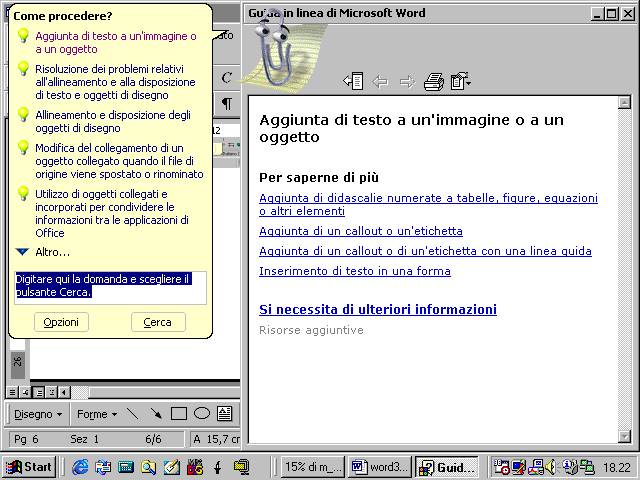The width and height of the screenshot is (640, 480).
Task: Switch to Normal view button in Word
Action: coord(12,393)
